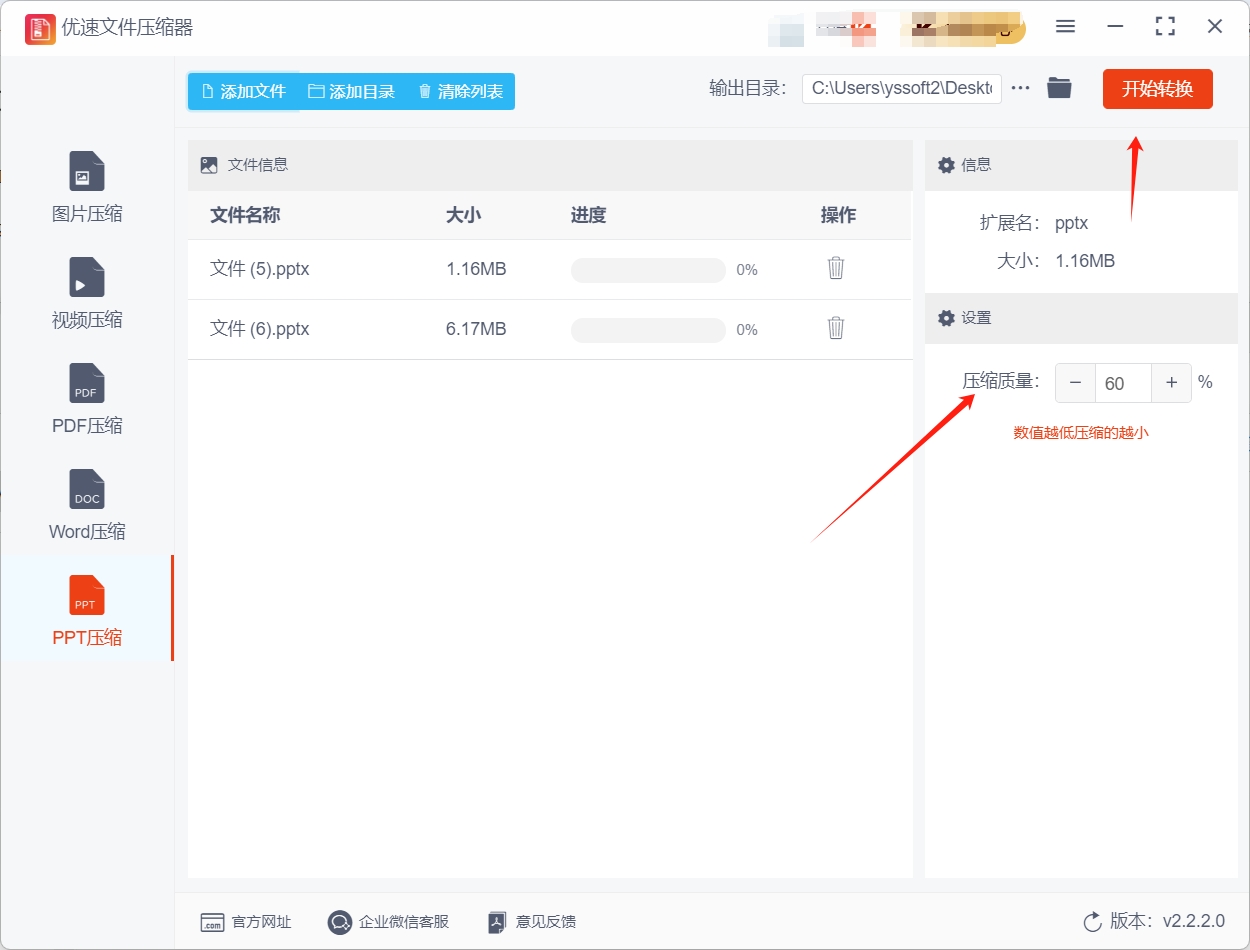Screen dimensions: 1250x950
Task: Select the 文件 (5).pptx file name
Action: [x=260, y=269]
